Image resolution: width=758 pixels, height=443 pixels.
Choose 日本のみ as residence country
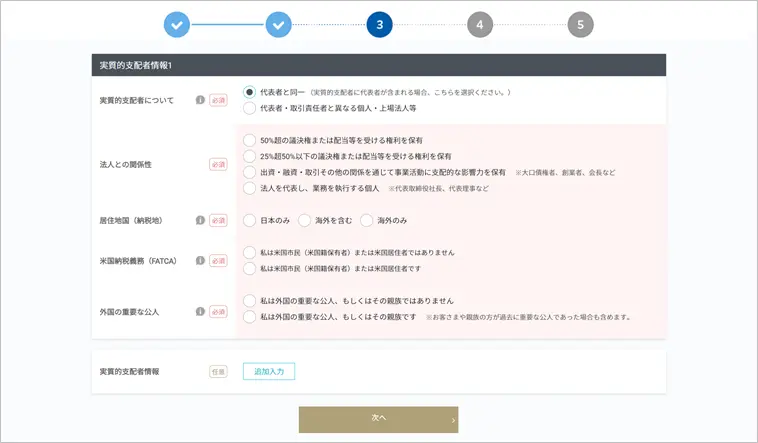tap(250, 220)
